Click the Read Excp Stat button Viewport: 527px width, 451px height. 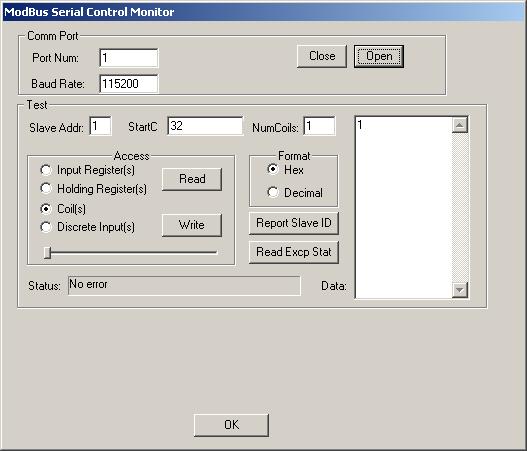(294, 252)
